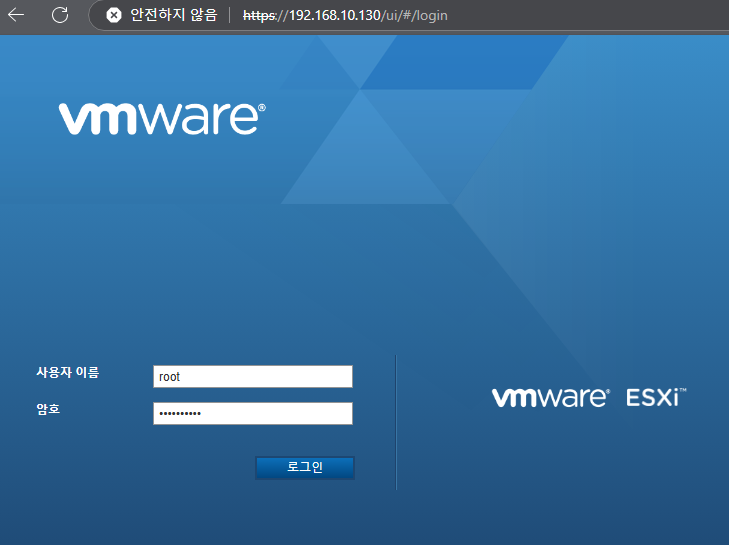
Task: Click the large vmware logo
Action: 162,119
